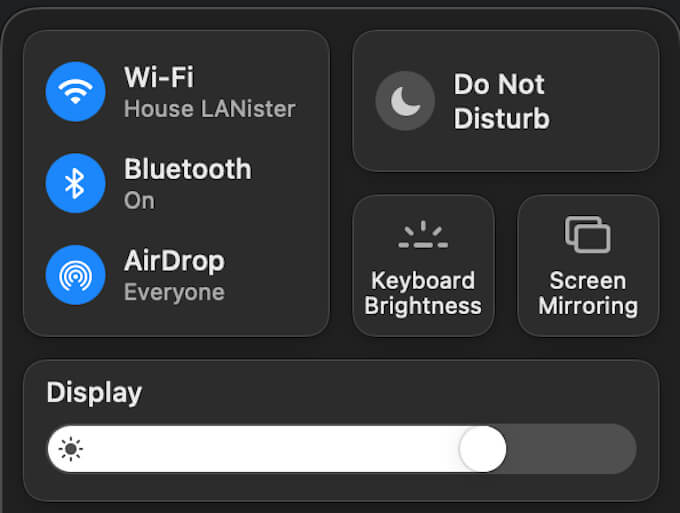Click the dark unfilled end of Display slider
The width and height of the screenshot is (680, 513).
point(575,449)
